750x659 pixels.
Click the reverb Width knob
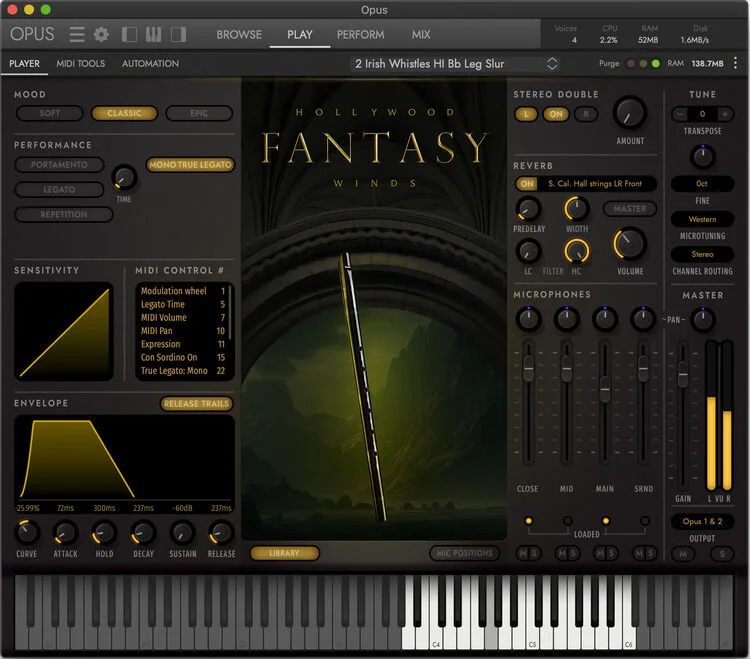point(577,209)
